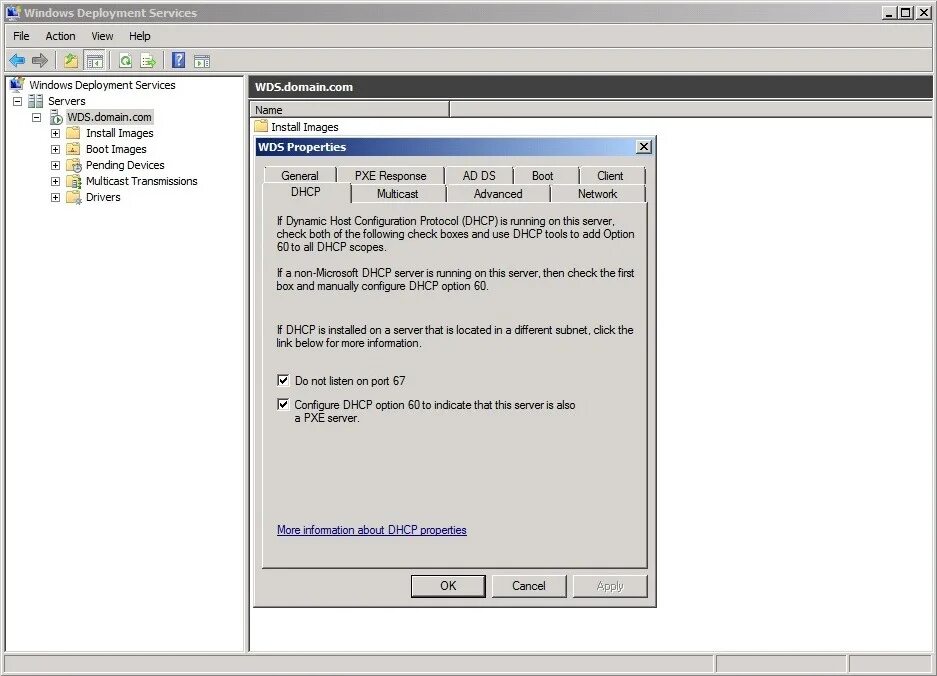Viewport: 937px width, 676px height.
Task: Toggle the Show/Hide Action Pane icon
Action: (202, 60)
